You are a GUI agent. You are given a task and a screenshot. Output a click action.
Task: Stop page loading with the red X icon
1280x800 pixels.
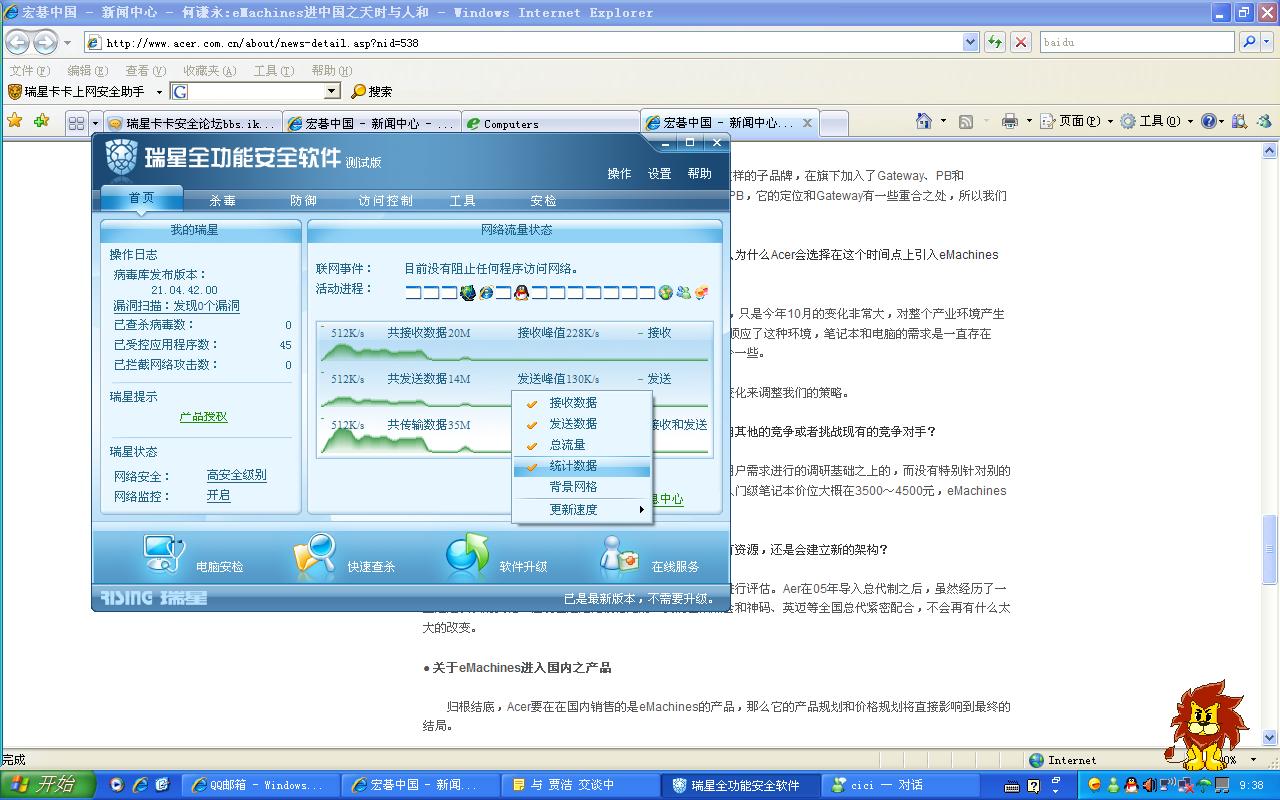click(1020, 42)
